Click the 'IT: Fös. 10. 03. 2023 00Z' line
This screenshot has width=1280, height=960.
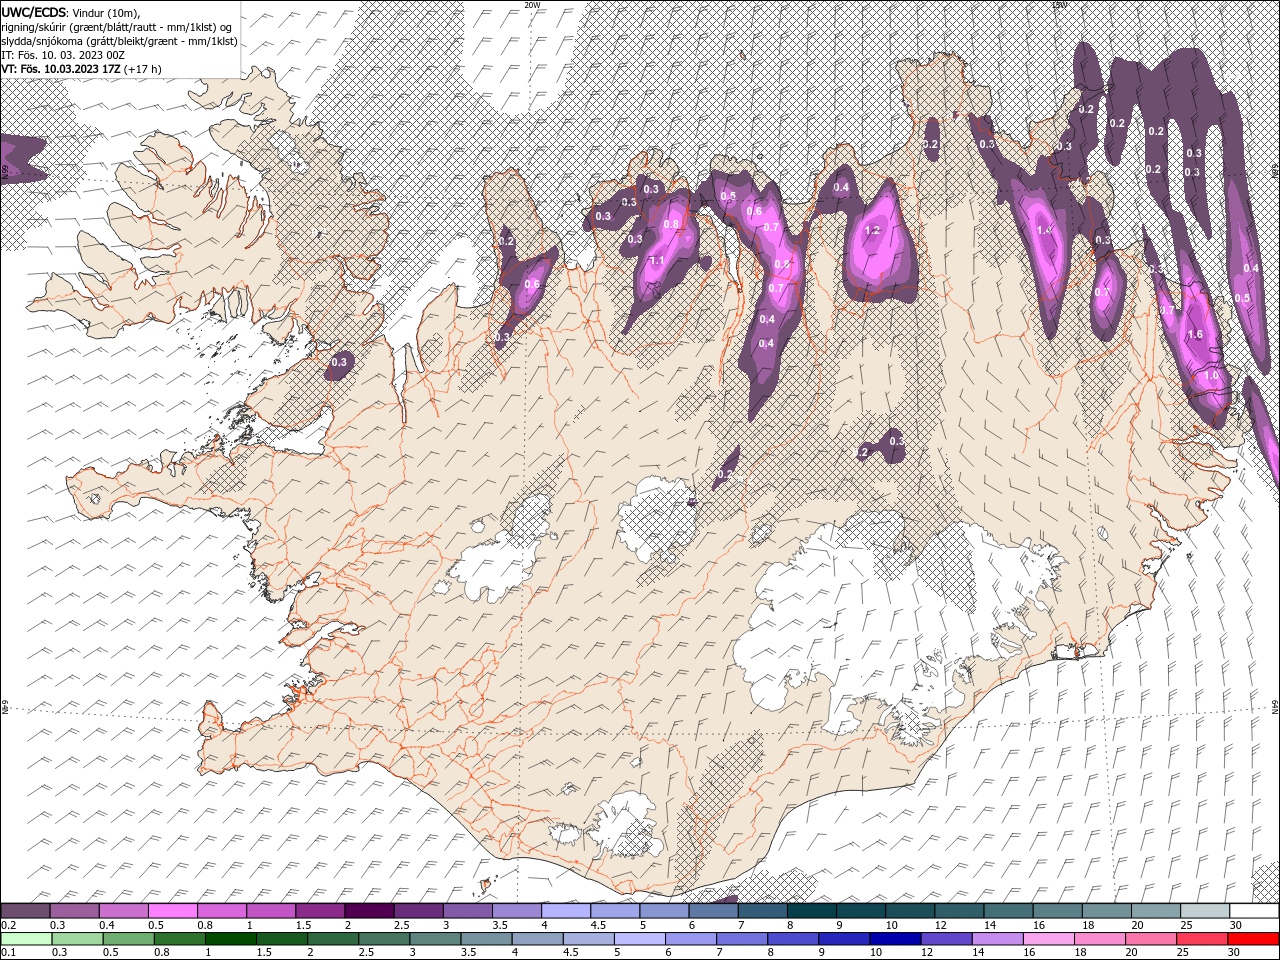pos(63,55)
